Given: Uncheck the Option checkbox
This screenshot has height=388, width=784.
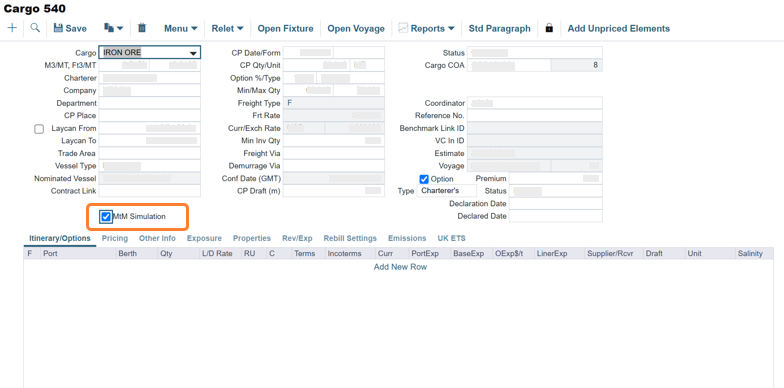Looking at the screenshot, I should click(x=424, y=179).
